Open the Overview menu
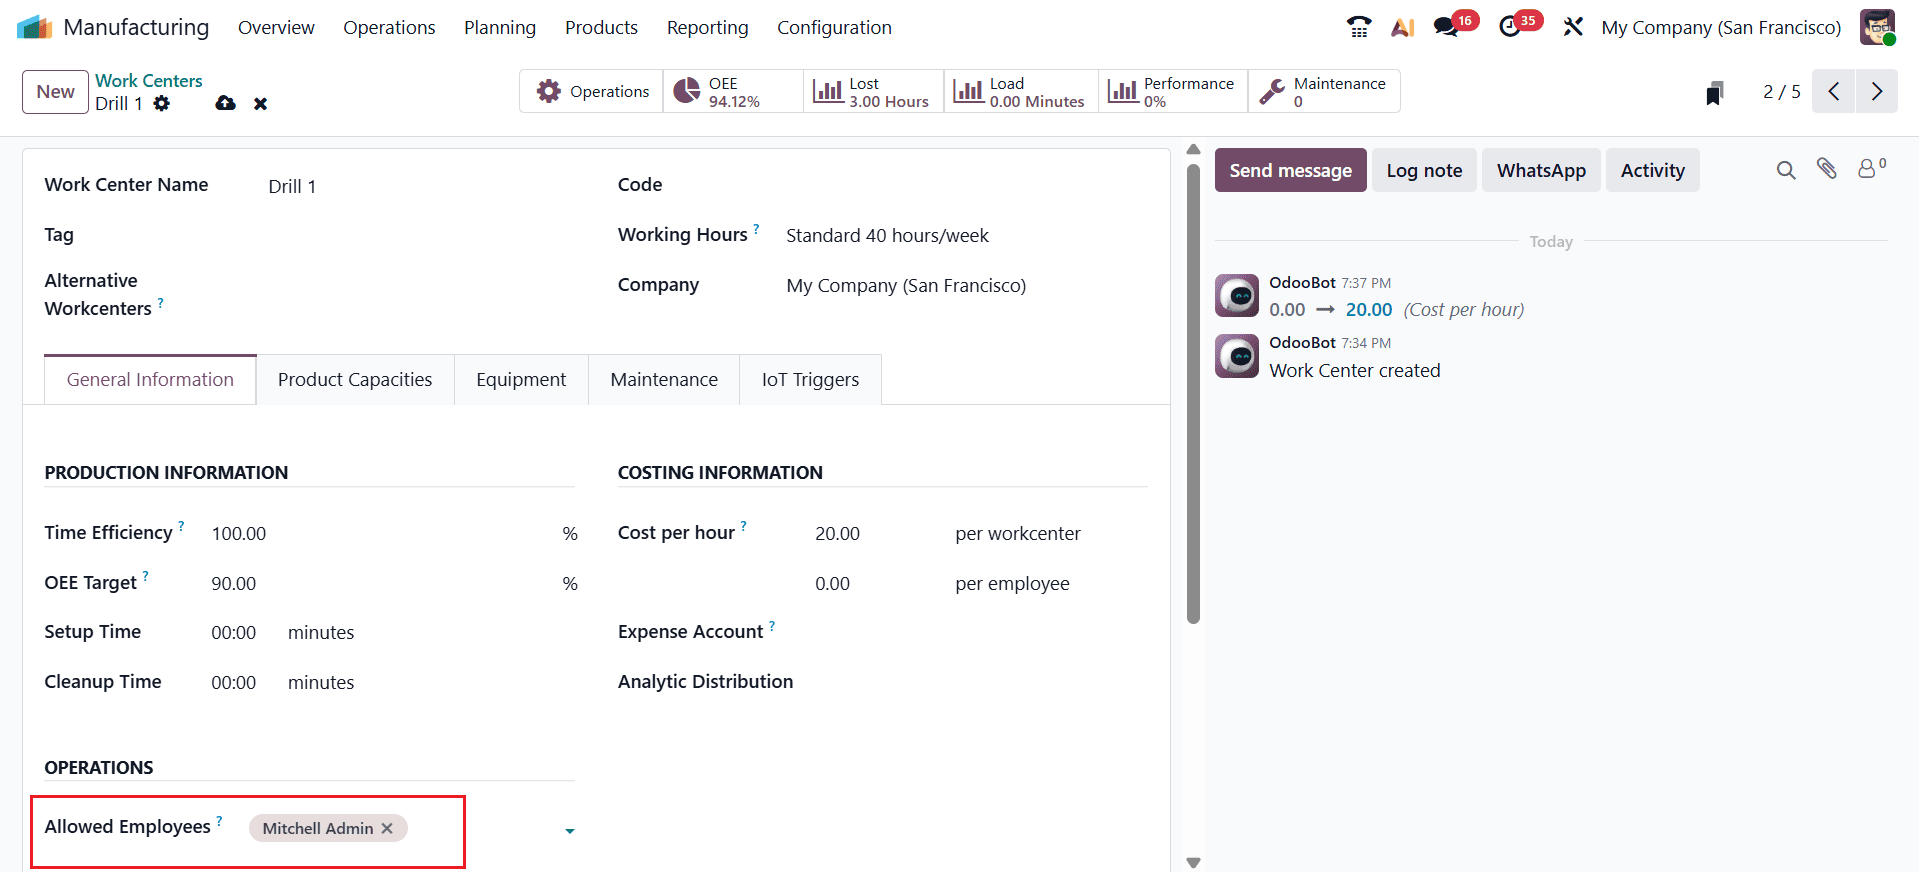The height and width of the screenshot is (872, 1919). [x=276, y=27]
